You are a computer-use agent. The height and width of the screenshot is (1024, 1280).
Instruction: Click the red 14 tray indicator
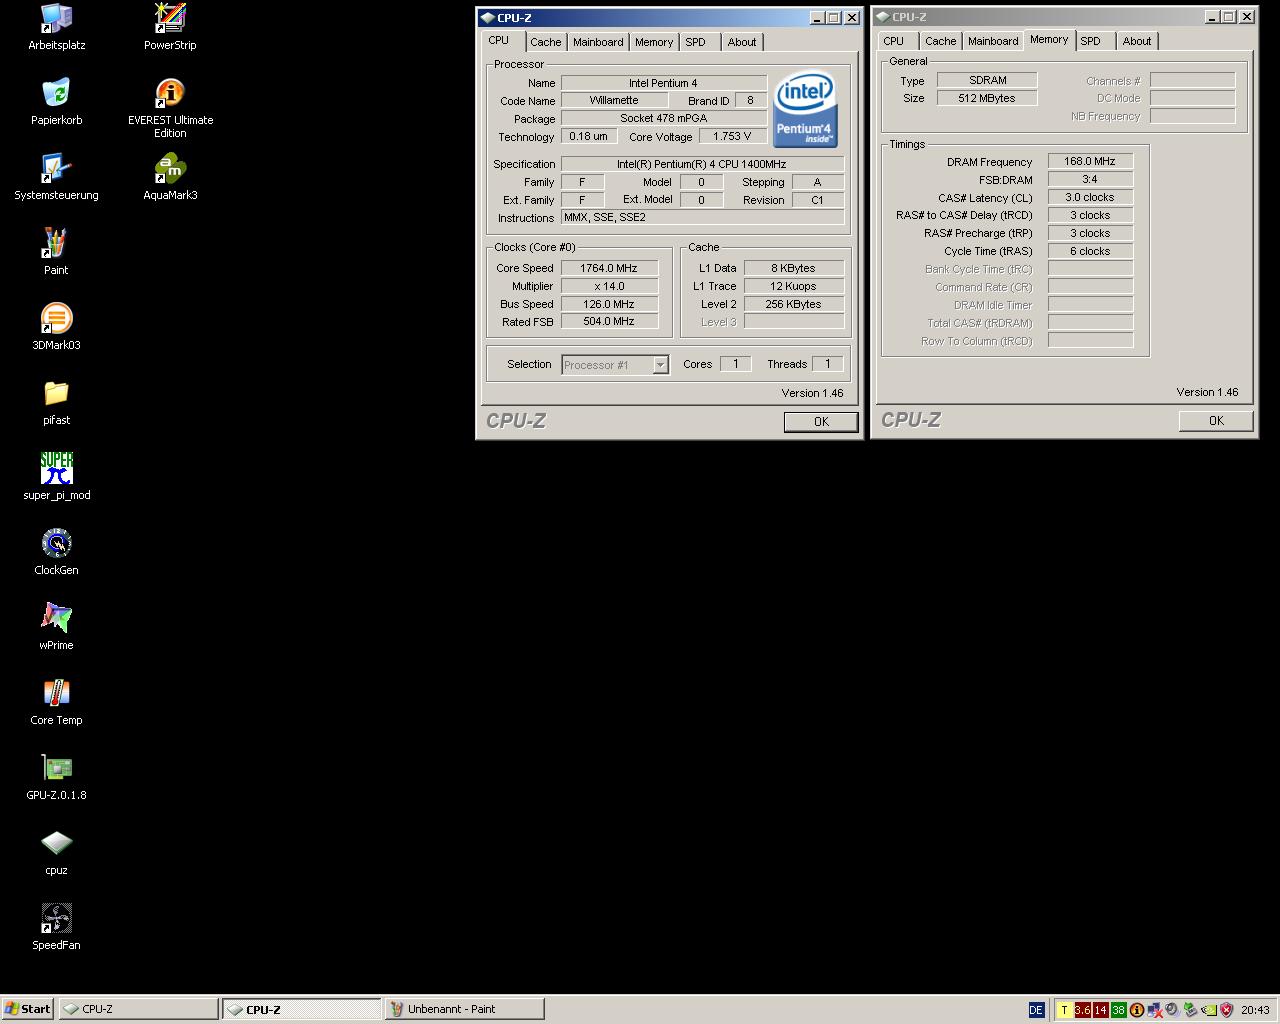point(1100,1010)
